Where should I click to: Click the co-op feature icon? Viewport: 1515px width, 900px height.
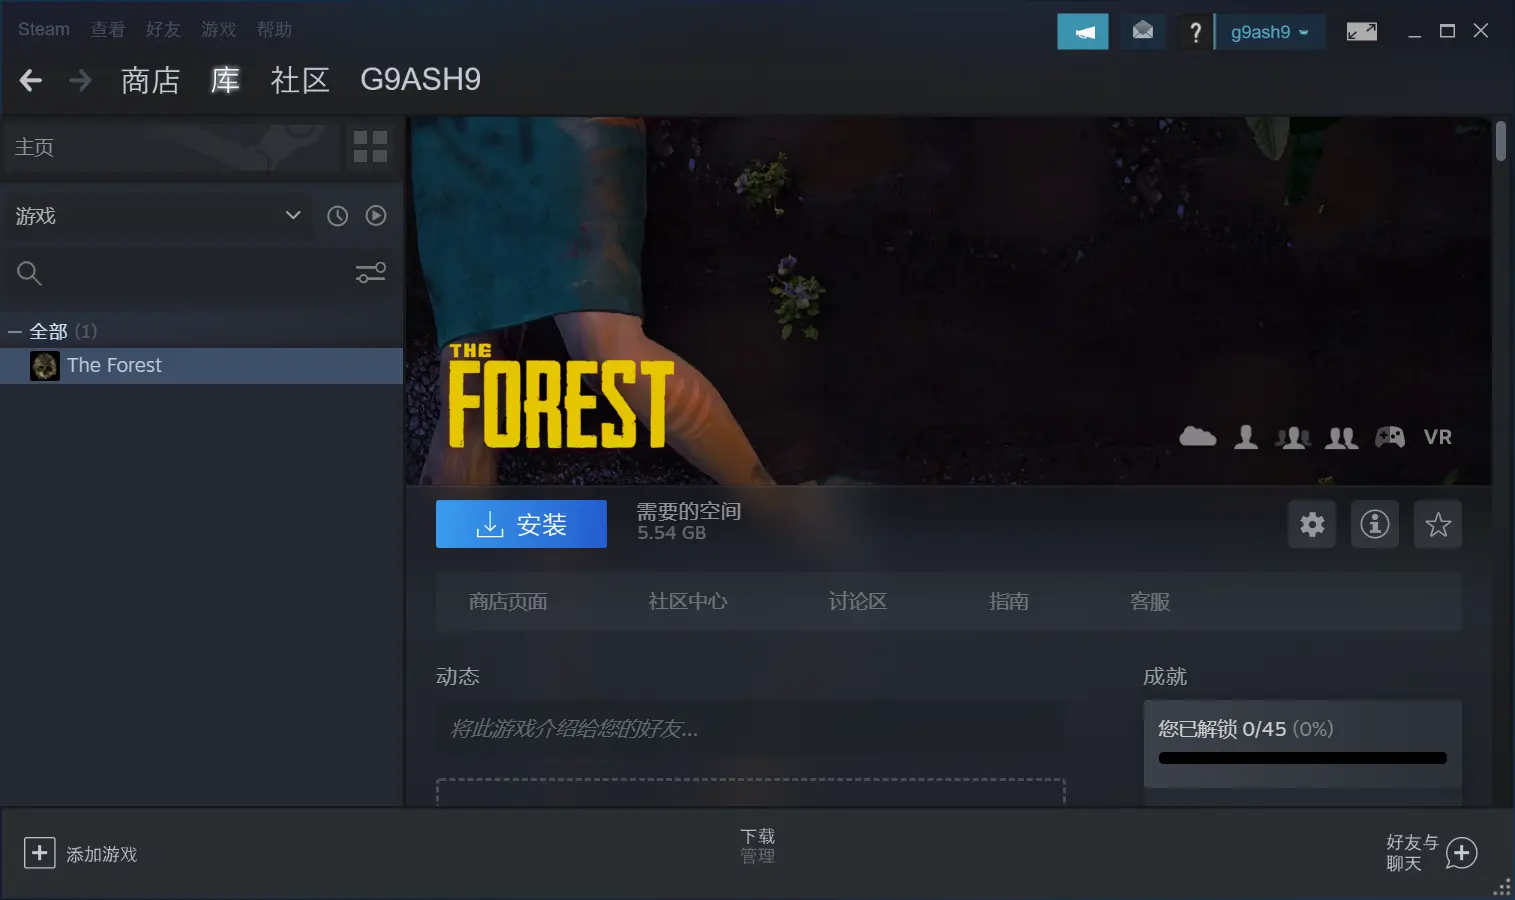click(1342, 437)
